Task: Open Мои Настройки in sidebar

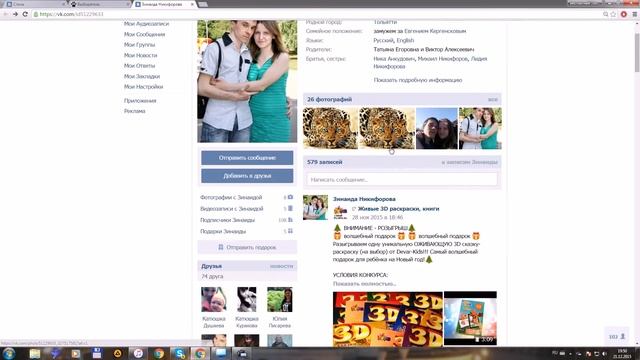Action: tap(143, 87)
